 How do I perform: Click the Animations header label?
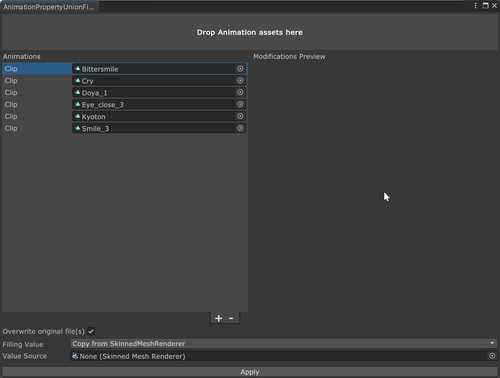[x=22, y=56]
